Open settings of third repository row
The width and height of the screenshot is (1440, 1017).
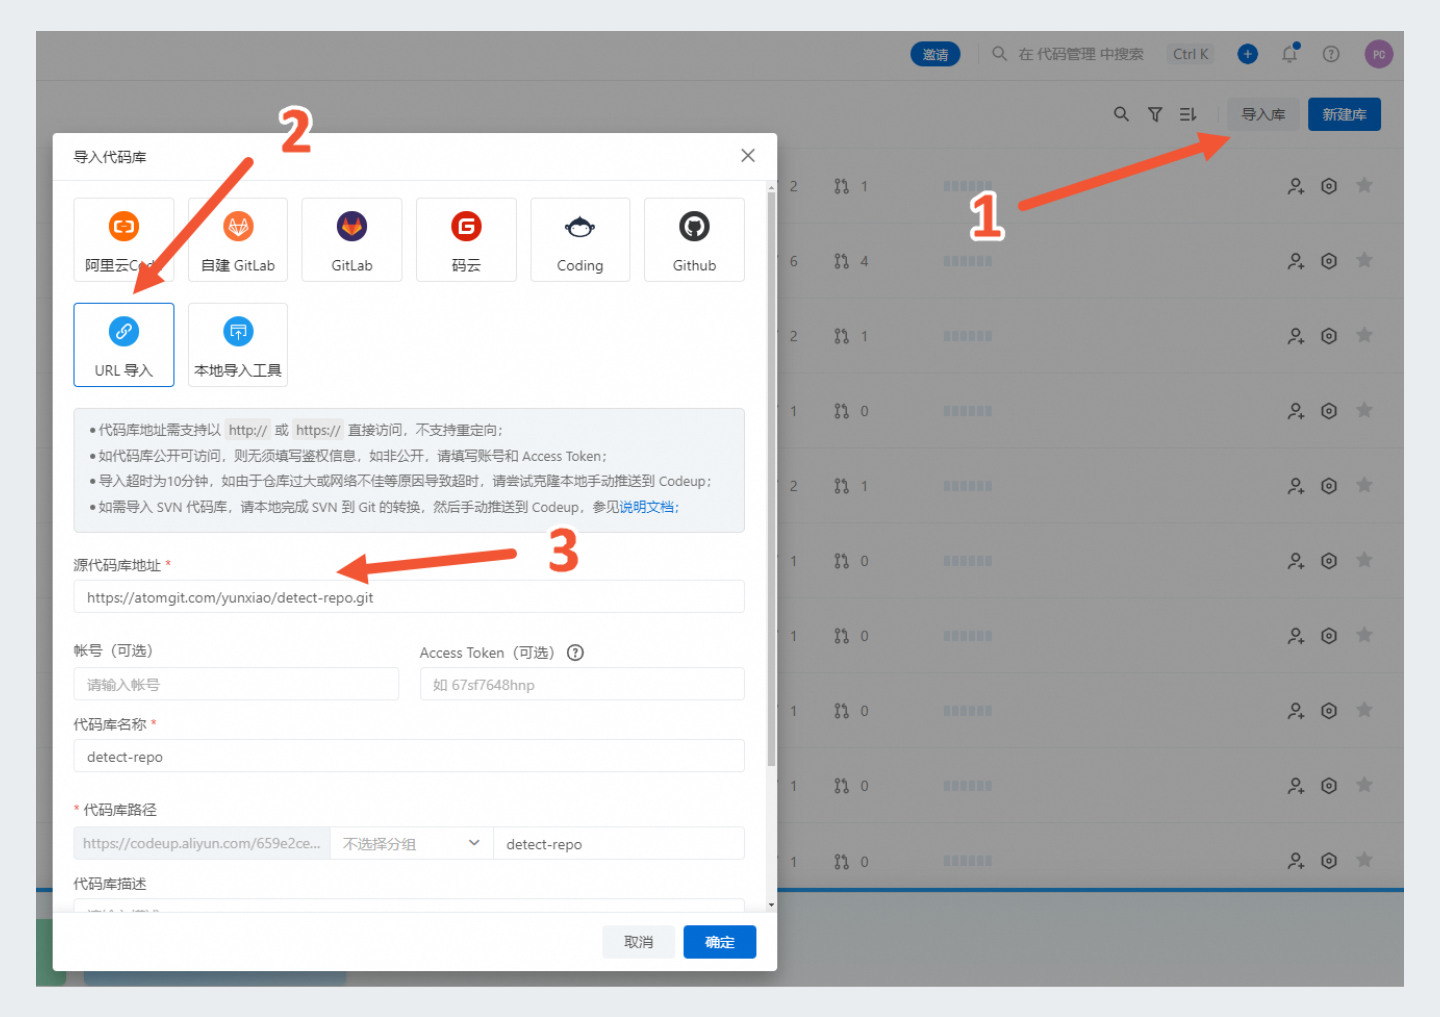point(1329,336)
